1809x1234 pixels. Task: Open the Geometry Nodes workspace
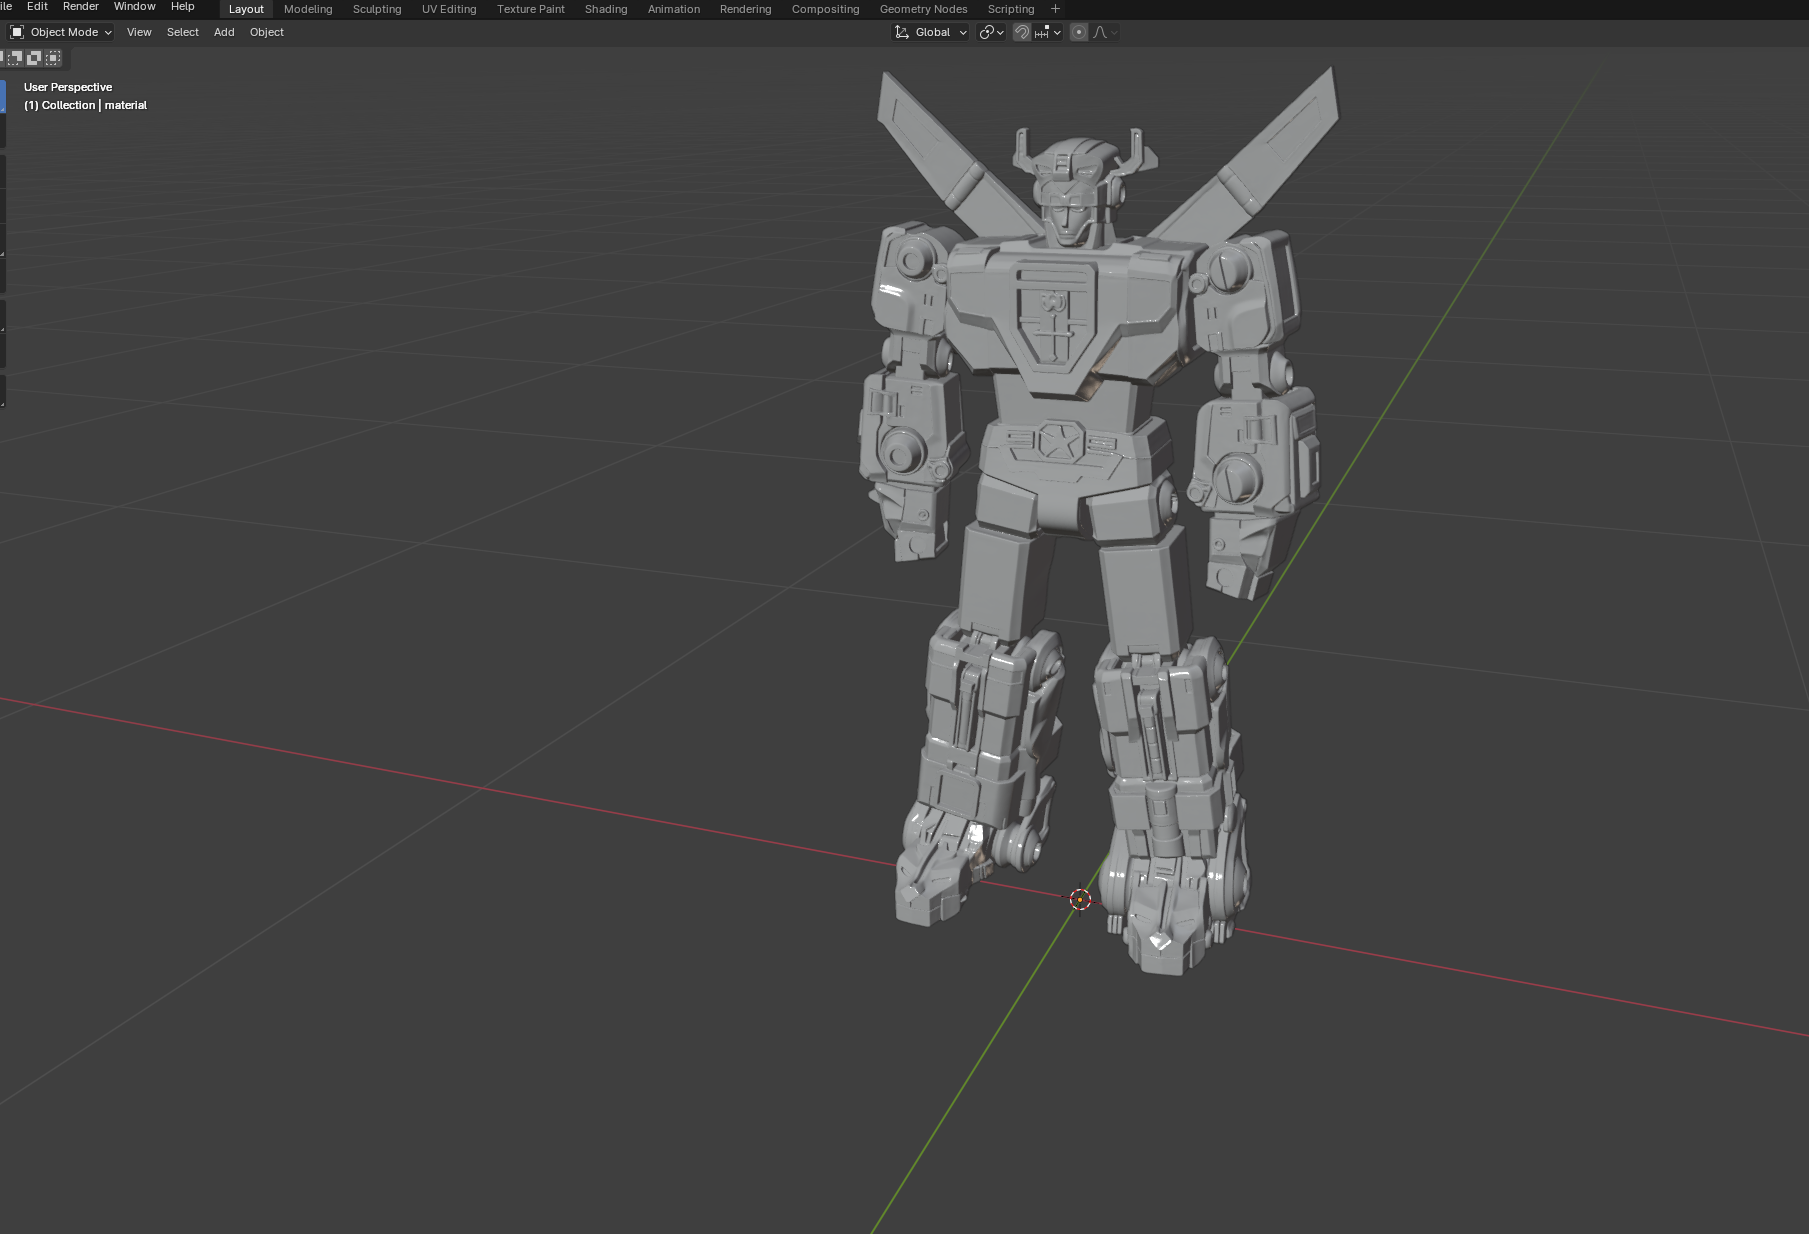pos(923,9)
